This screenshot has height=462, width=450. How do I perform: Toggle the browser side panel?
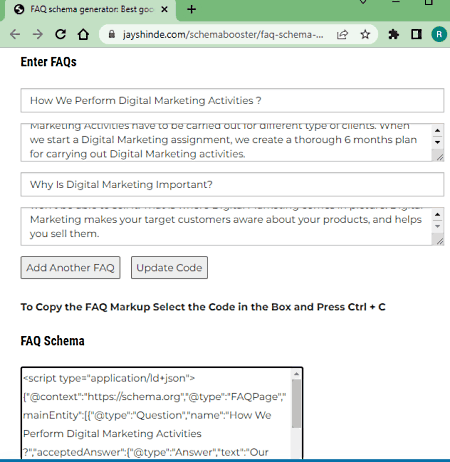tap(416, 34)
